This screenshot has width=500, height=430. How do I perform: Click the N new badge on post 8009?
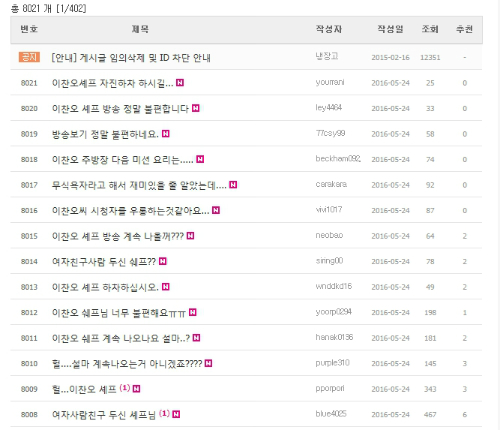click(x=136, y=389)
